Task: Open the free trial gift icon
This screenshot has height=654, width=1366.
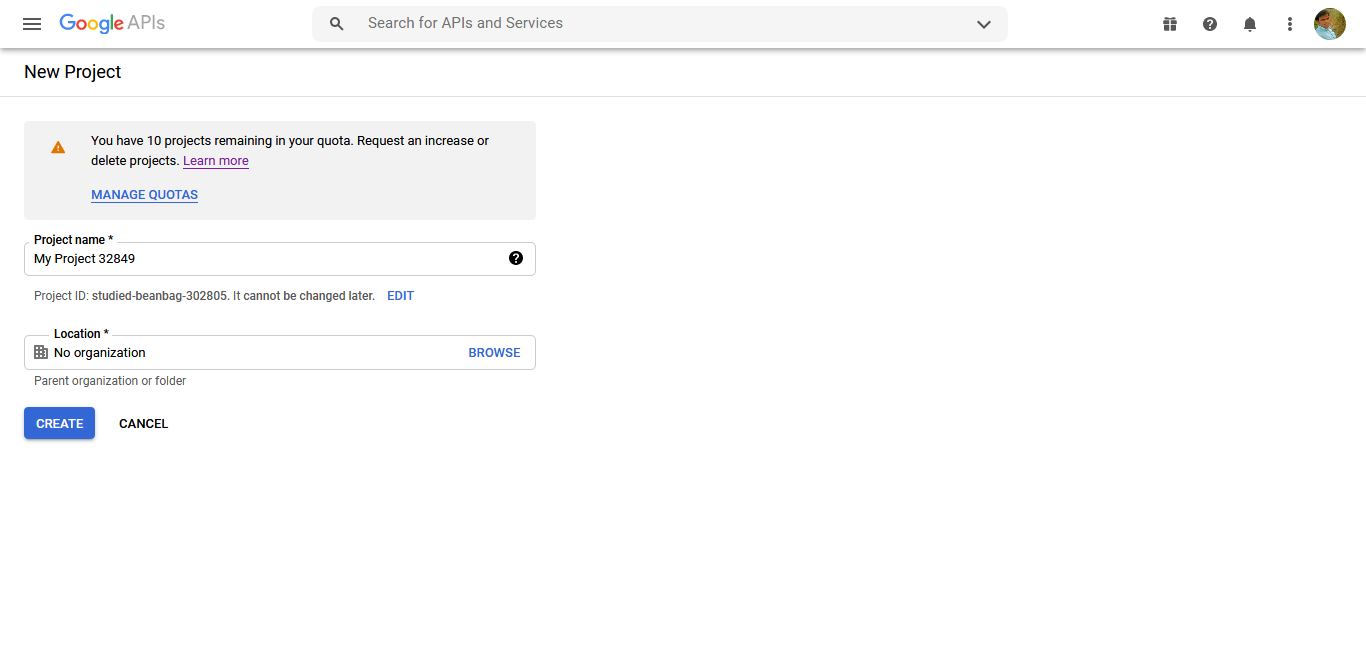Action: click(x=1170, y=24)
